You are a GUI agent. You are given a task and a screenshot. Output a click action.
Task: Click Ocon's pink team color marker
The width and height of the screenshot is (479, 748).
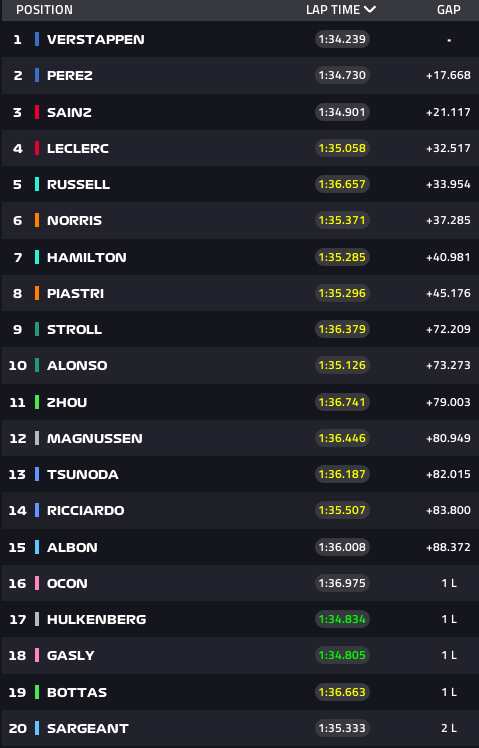point(37,583)
